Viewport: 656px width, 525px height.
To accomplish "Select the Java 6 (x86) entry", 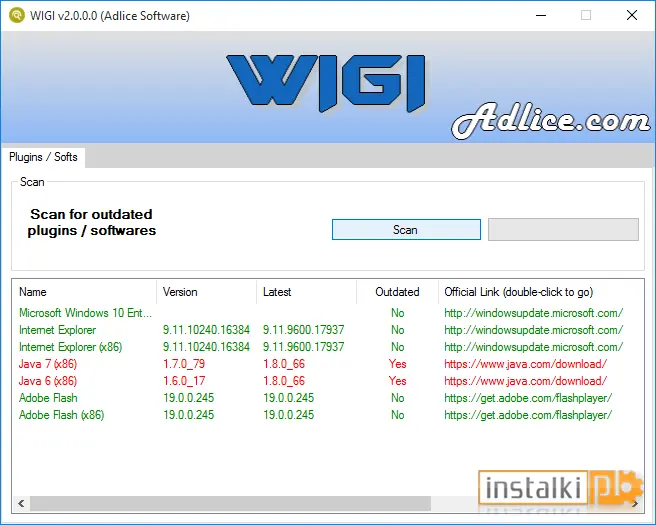I will [x=48, y=381].
